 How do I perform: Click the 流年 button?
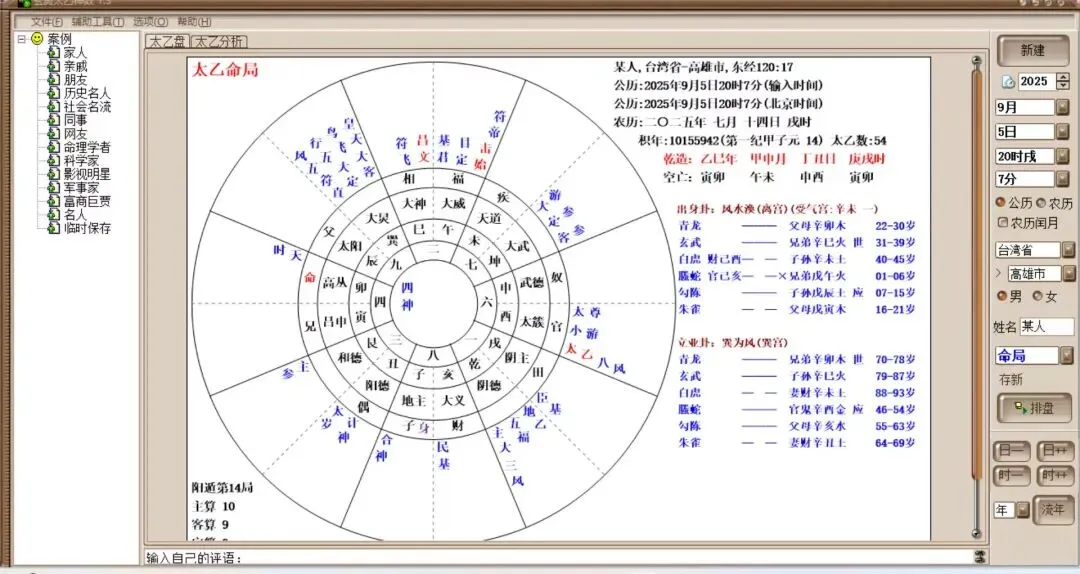[1052, 510]
